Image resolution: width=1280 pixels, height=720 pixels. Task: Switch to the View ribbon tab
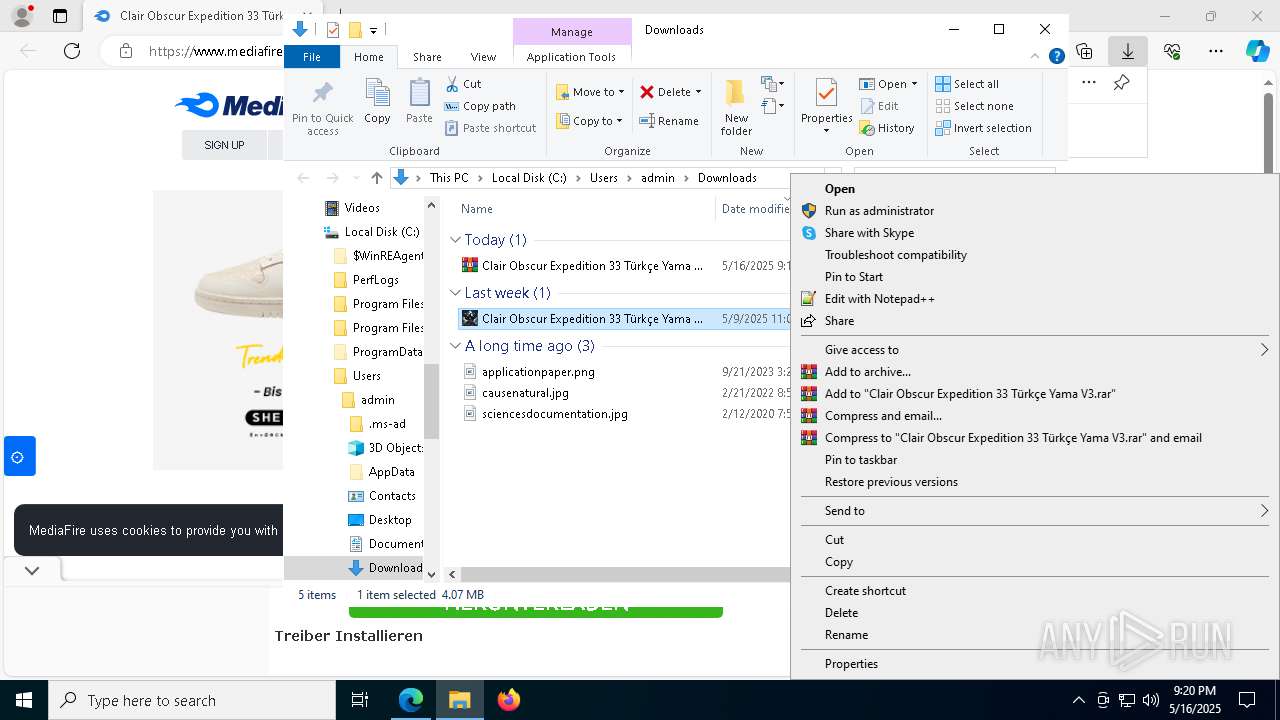click(x=483, y=57)
